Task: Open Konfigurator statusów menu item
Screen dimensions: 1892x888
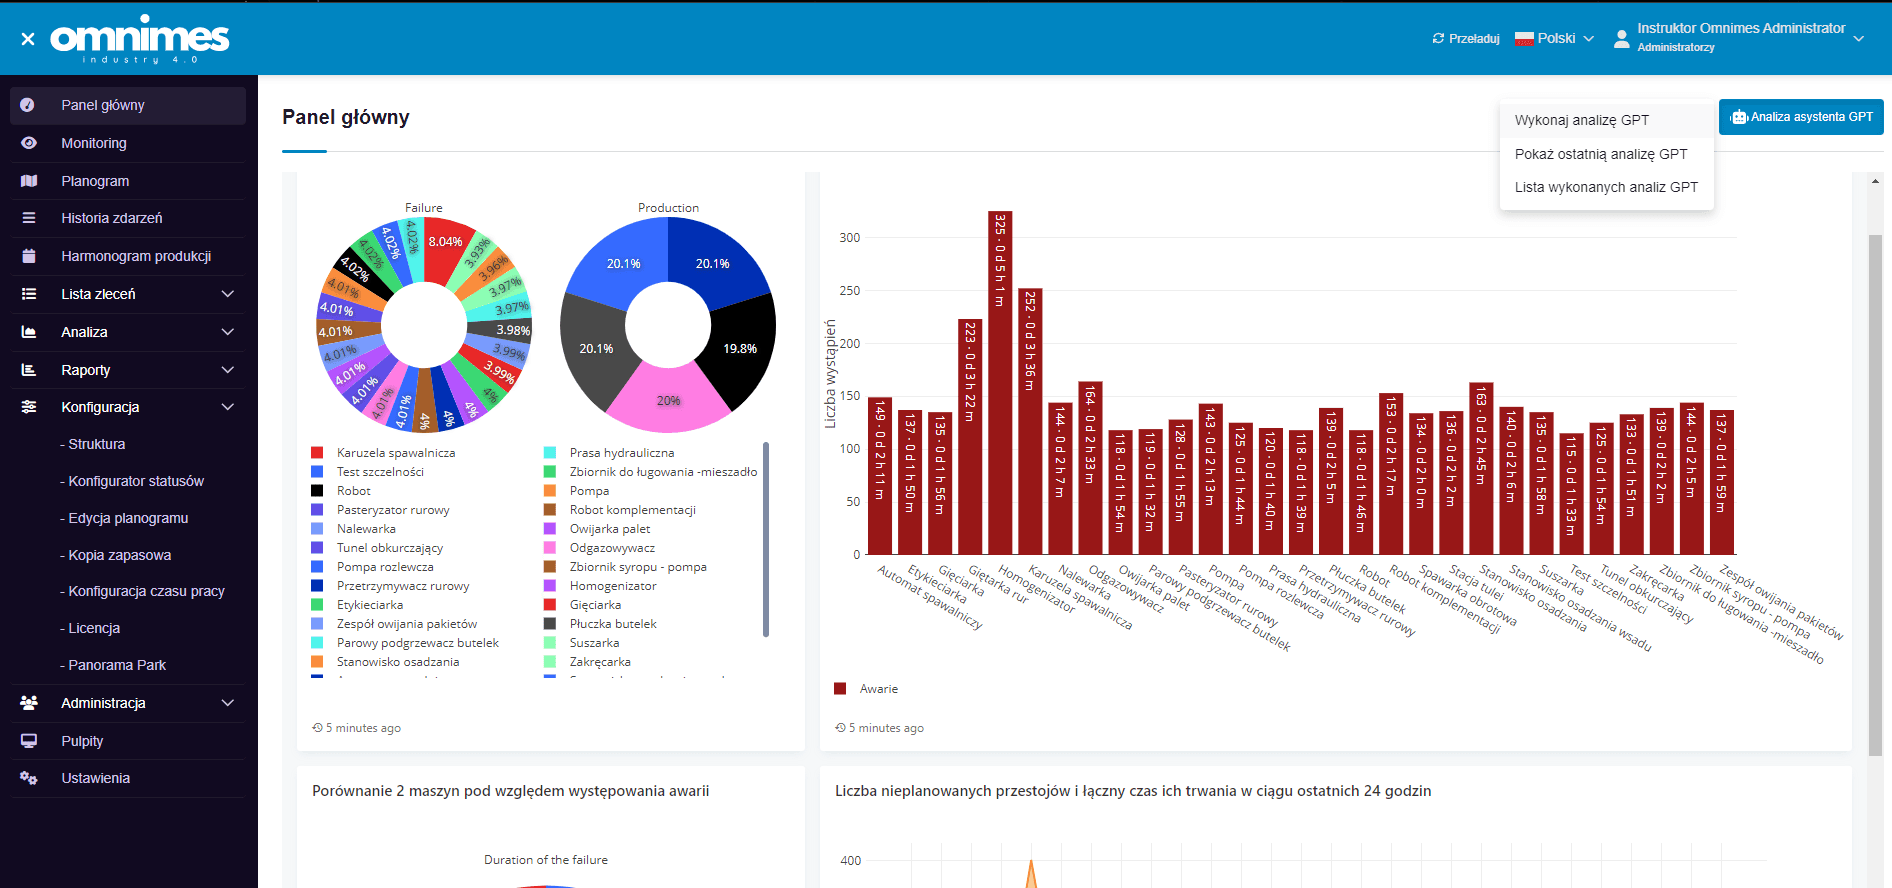Action: click(x=136, y=481)
